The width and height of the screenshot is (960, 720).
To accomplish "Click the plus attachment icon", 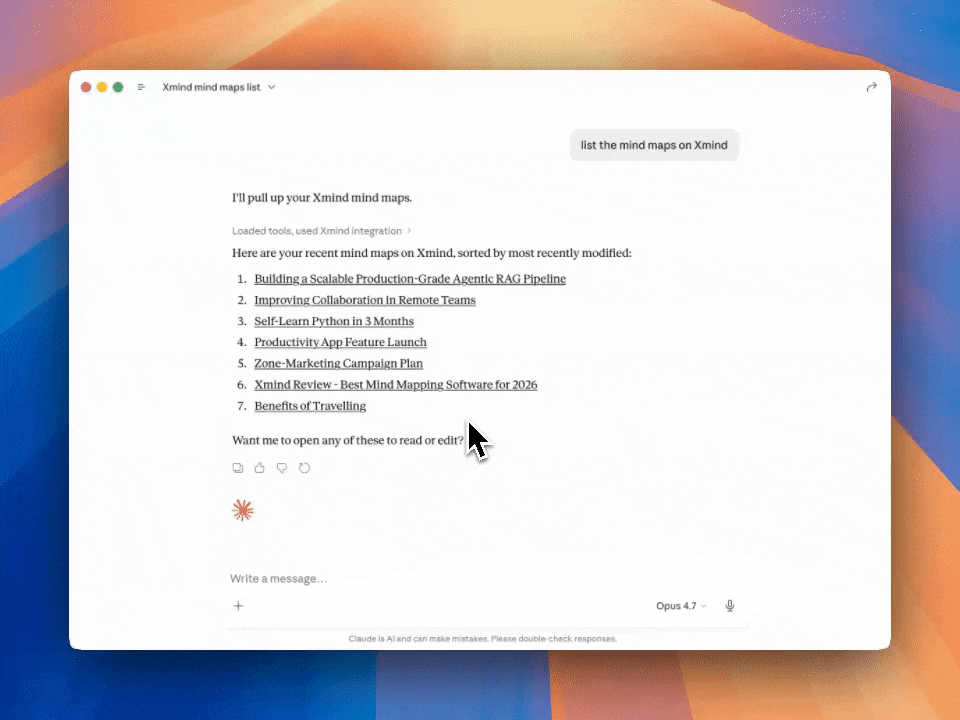I will pos(239,606).
